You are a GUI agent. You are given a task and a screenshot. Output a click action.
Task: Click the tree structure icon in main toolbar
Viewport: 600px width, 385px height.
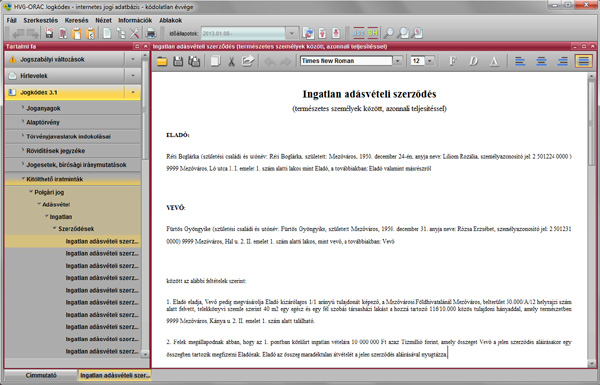pyautogui.click(x=121, y=33)
